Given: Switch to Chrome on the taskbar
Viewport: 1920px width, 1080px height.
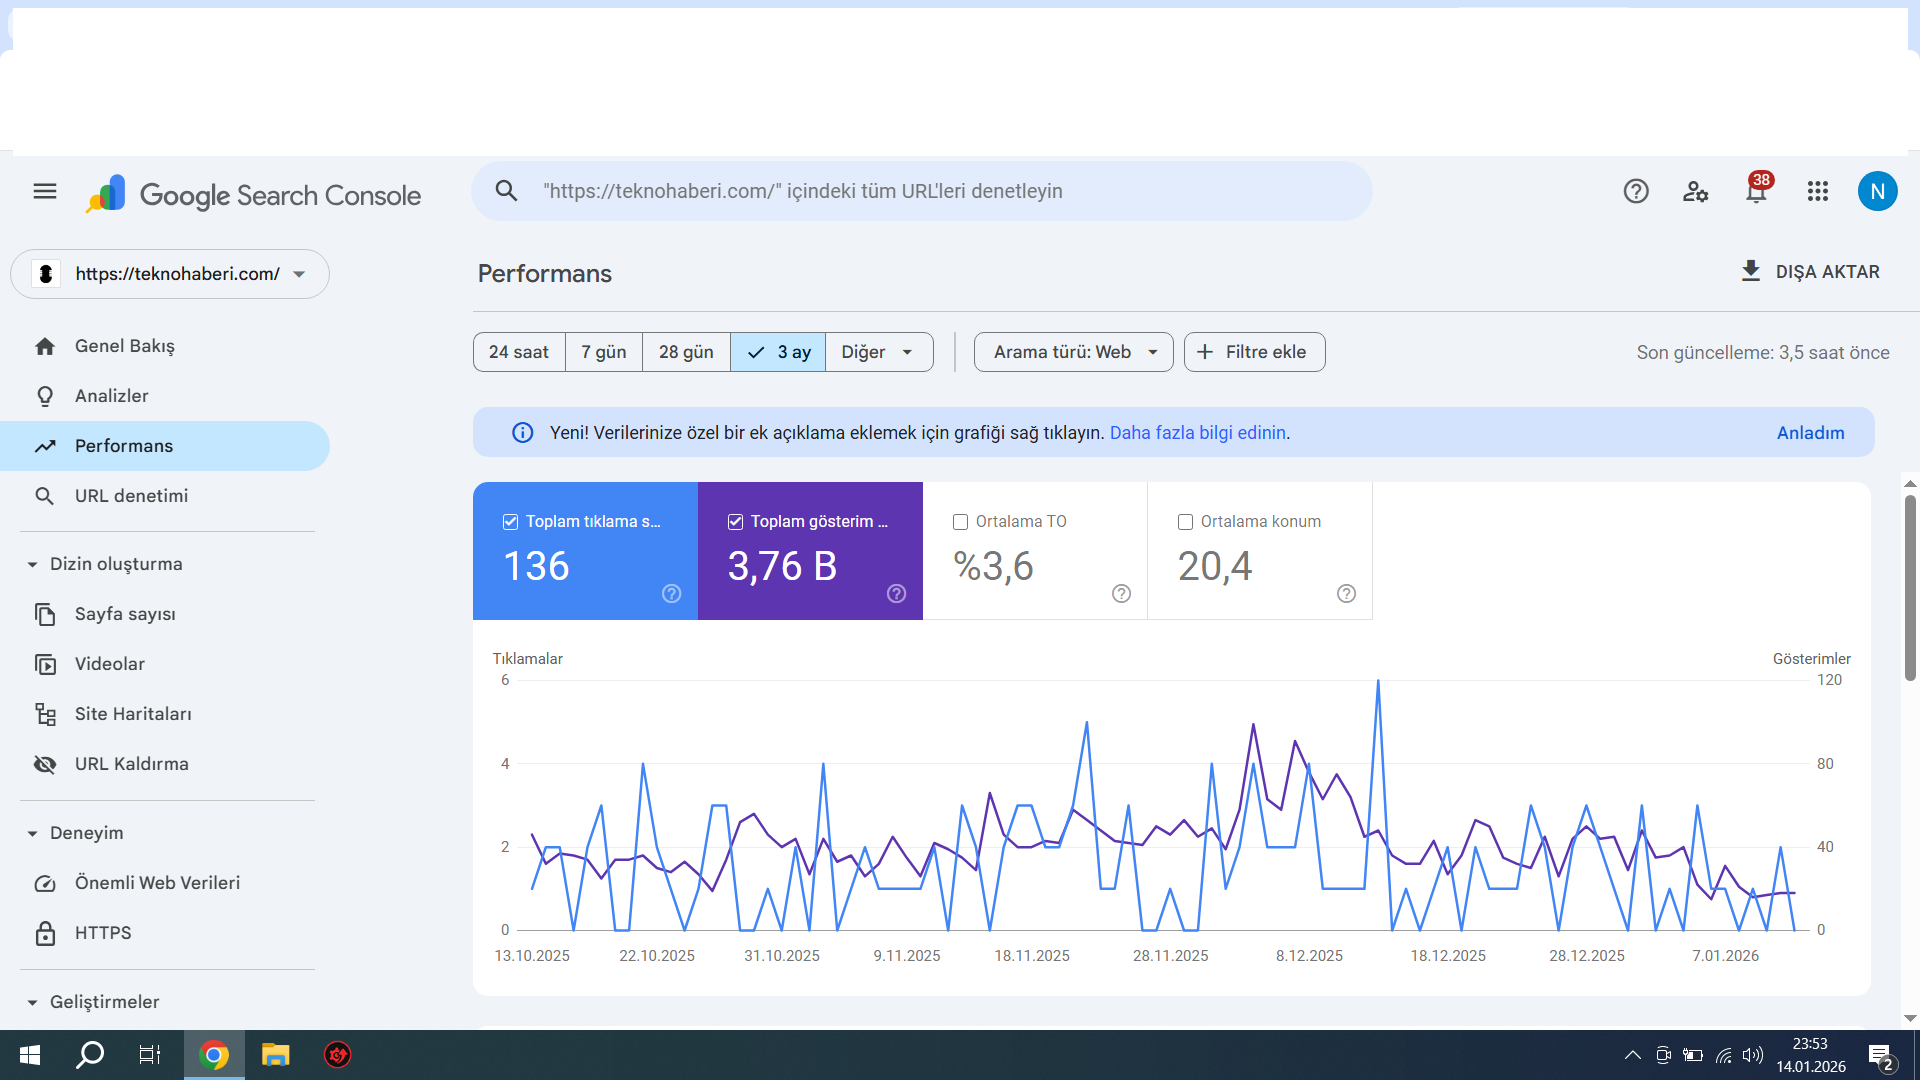Looking at the screenshot, I should [214, 1055].
